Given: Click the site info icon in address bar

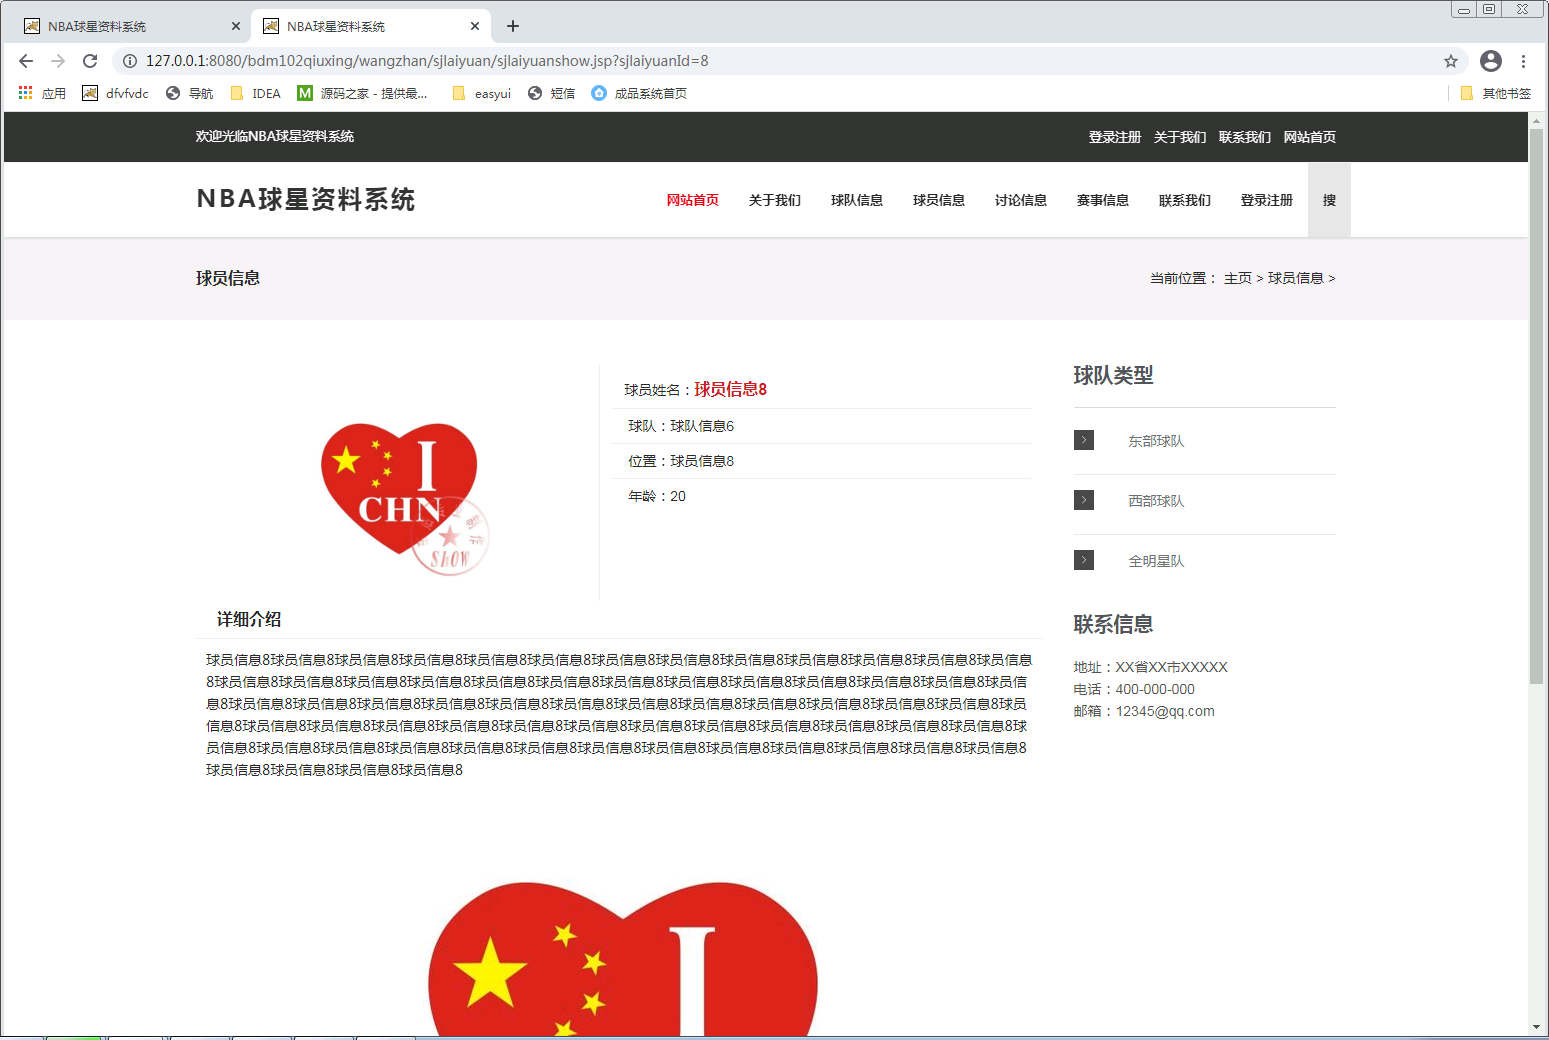Looking at the screenshot, I should (x=130, y=61).
